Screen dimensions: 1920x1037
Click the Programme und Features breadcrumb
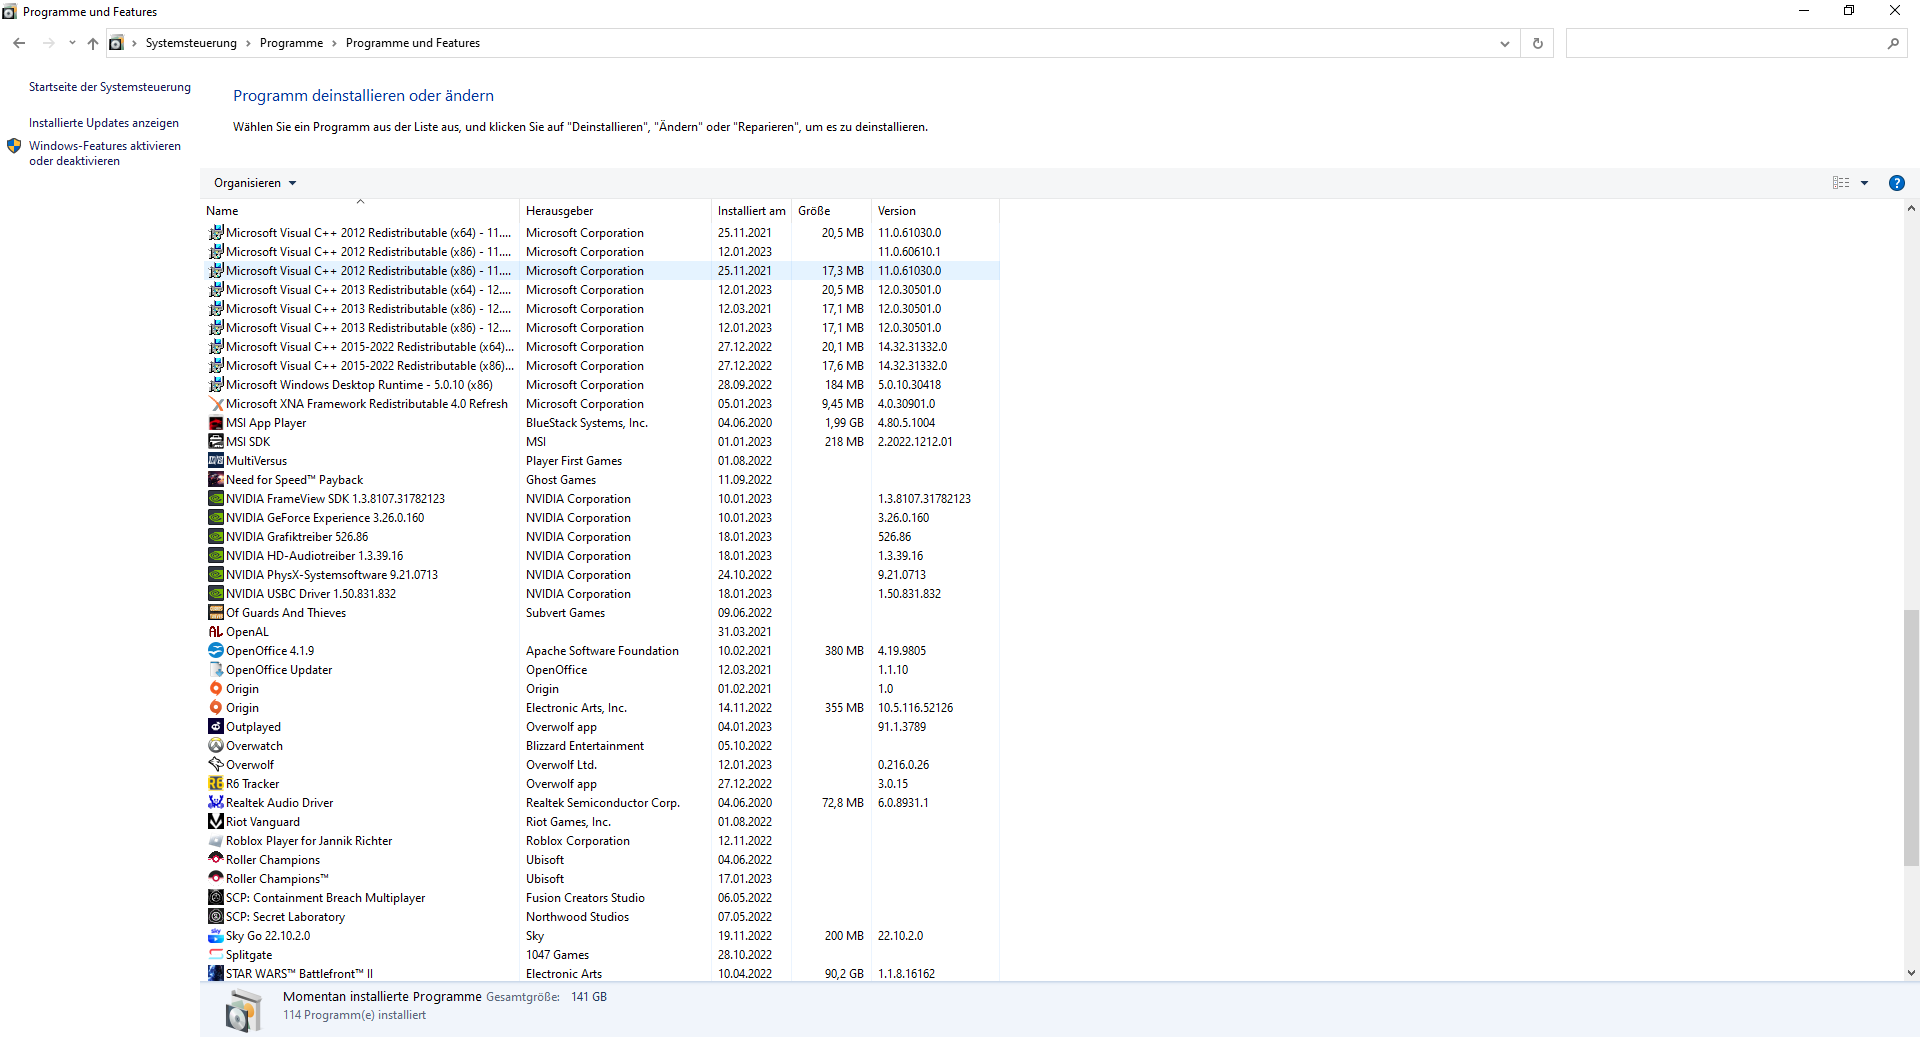pos(413,43)
